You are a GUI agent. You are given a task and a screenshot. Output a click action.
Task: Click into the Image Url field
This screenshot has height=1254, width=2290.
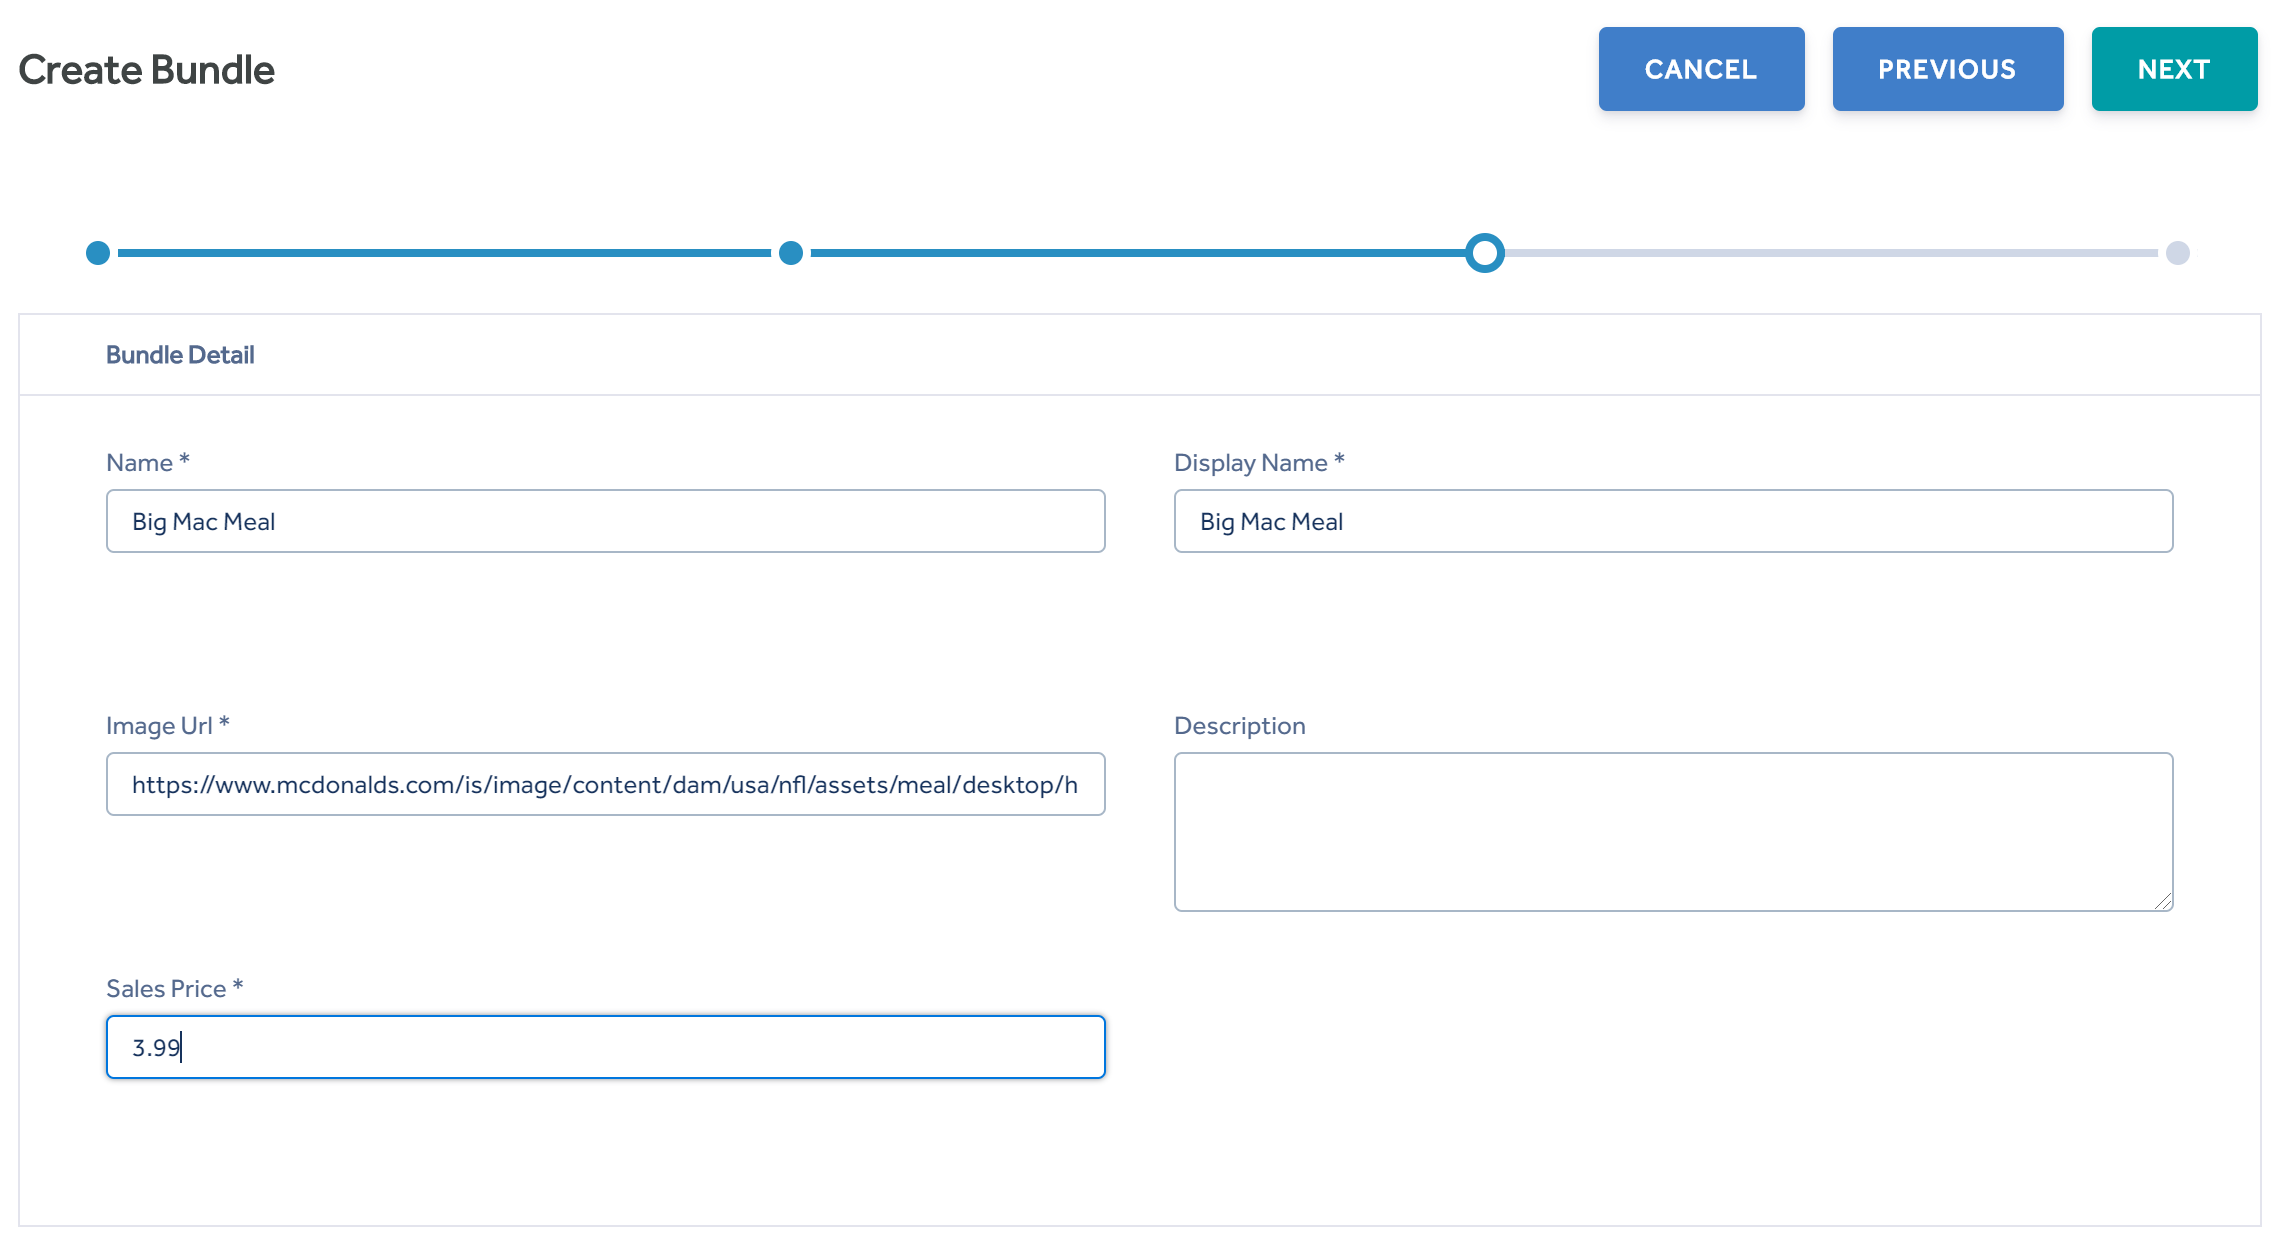(606, 784)
